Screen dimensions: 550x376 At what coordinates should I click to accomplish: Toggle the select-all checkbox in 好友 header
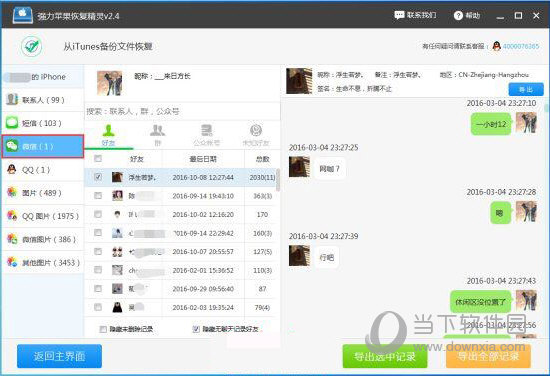98,159
